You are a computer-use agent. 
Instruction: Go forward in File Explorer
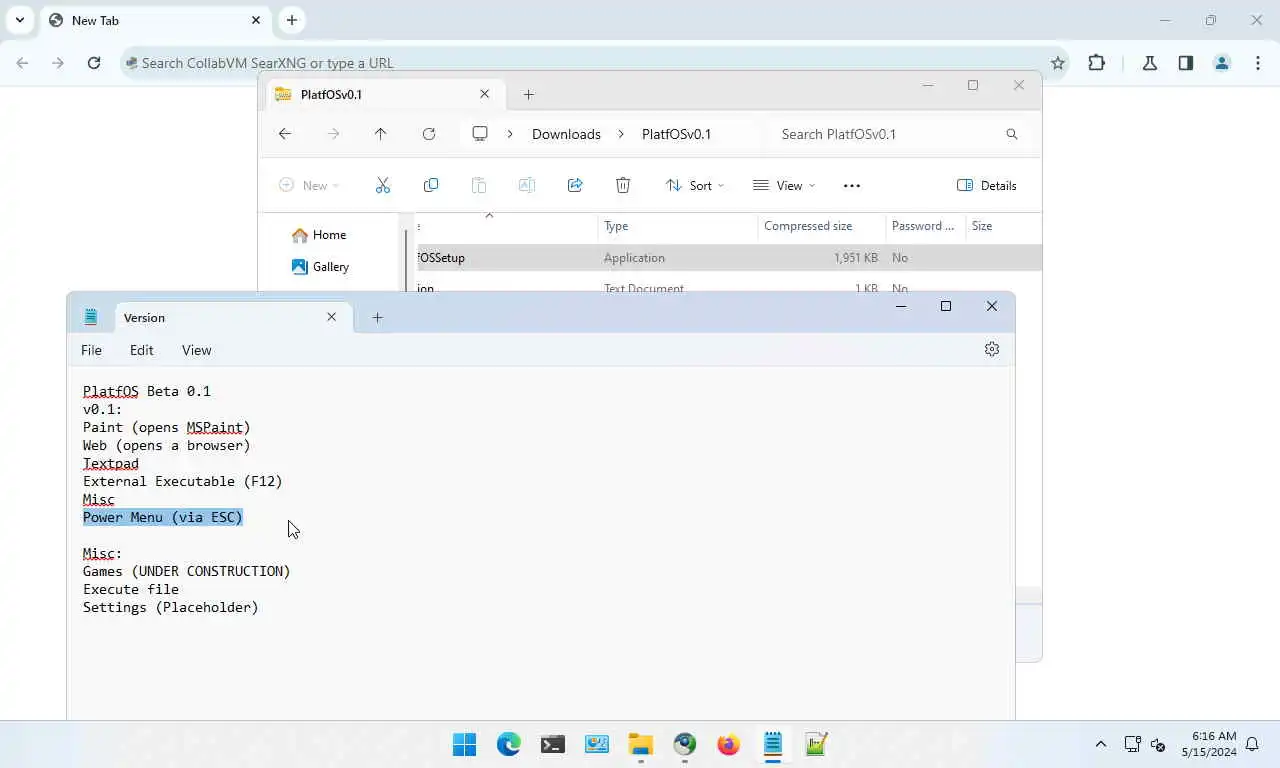333,134
